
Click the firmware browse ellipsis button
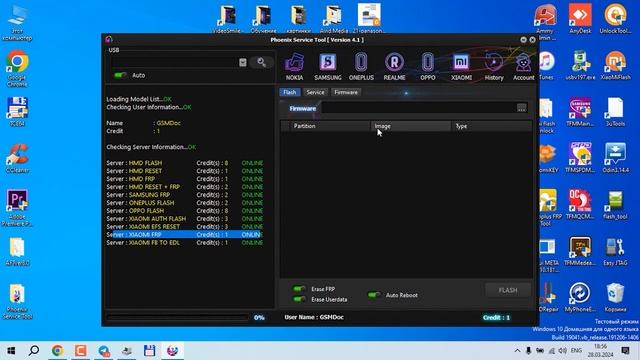pos(521,108)
